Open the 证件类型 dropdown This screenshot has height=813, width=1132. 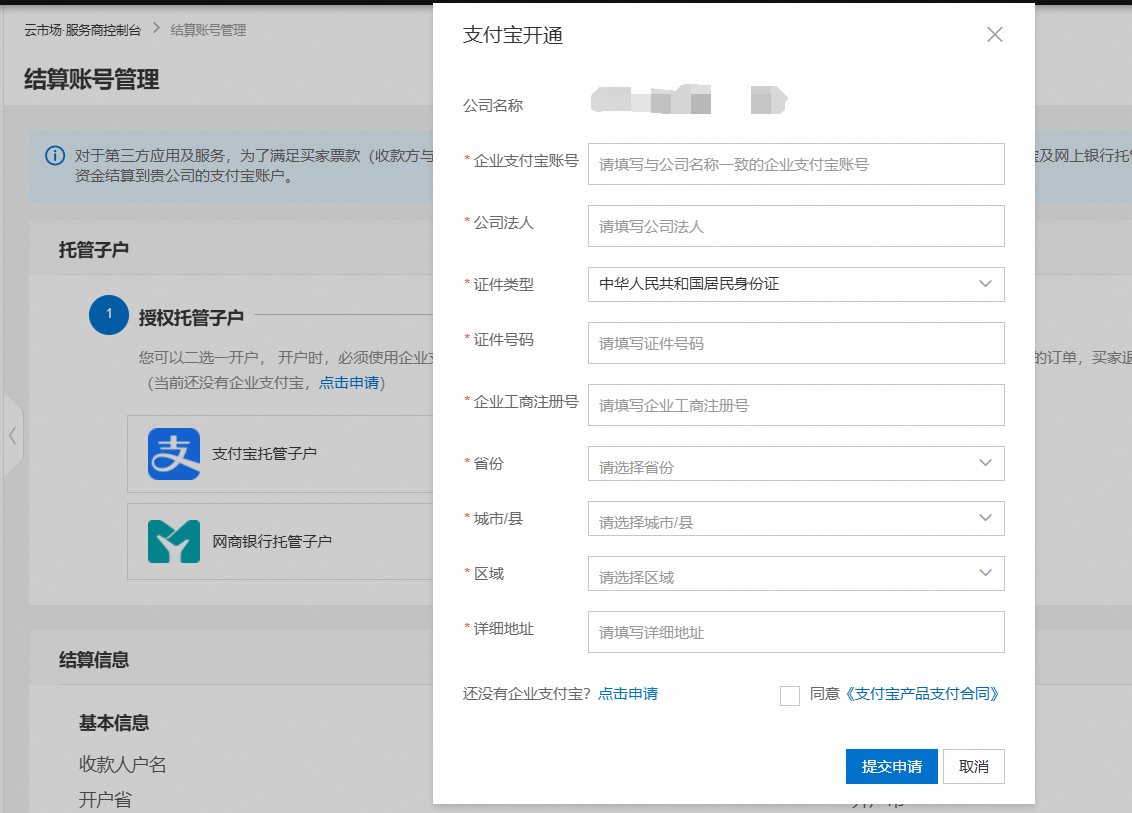coord(796,284)
